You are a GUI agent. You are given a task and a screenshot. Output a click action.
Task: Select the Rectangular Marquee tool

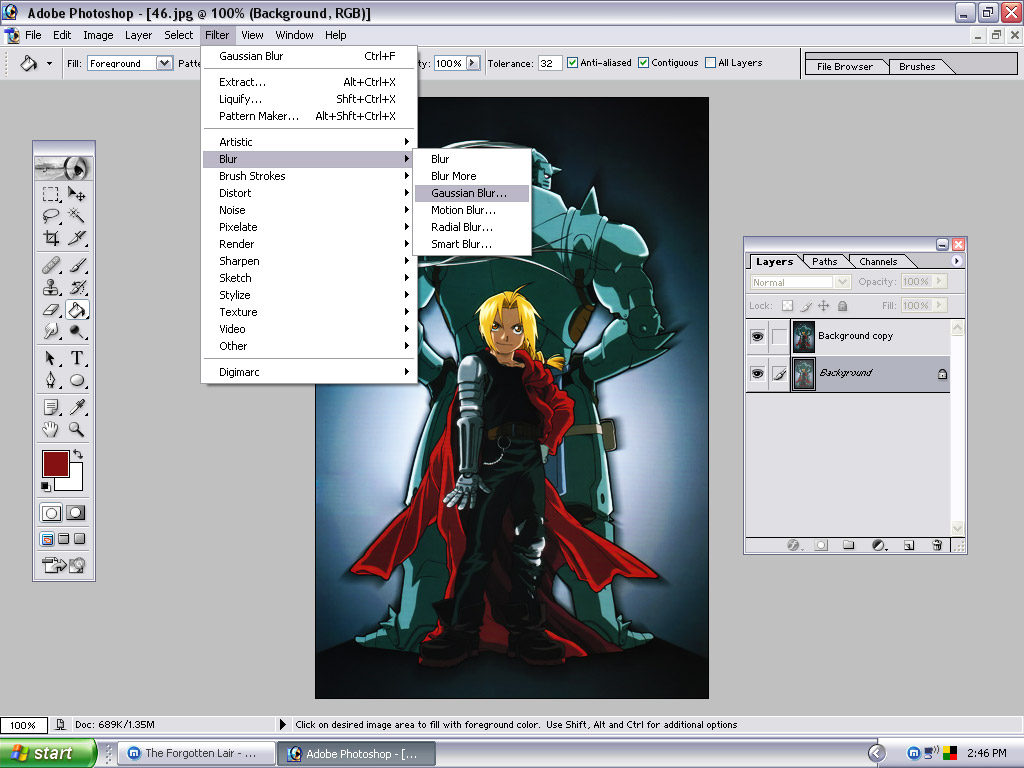[51, 194]
